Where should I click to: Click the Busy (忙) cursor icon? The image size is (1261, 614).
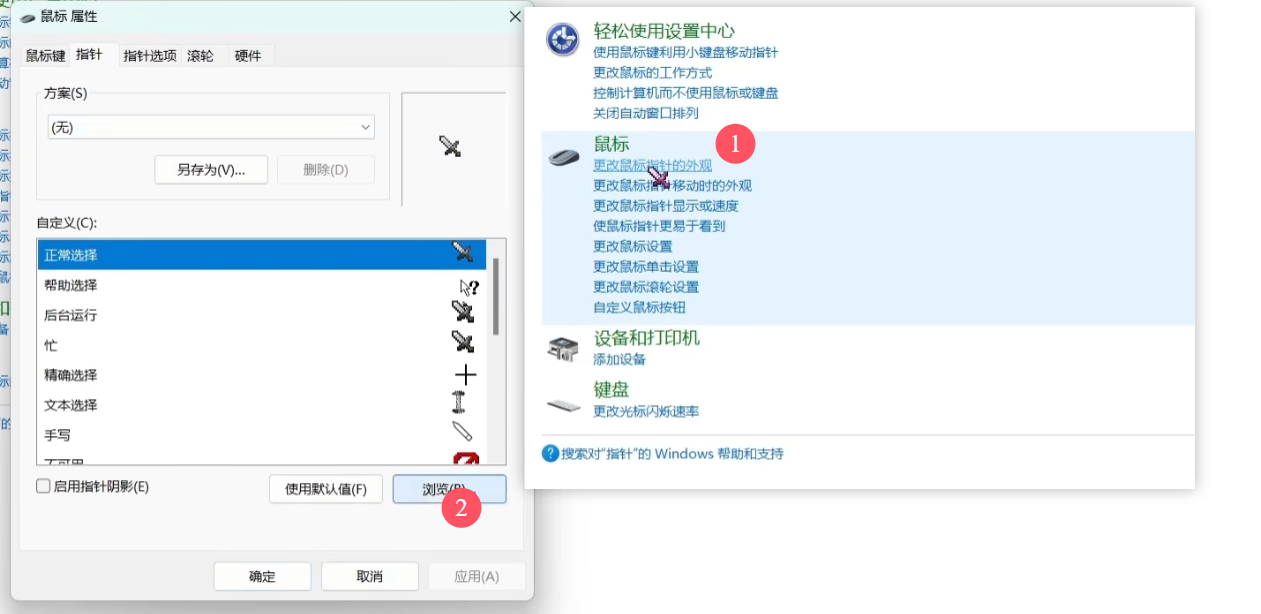pyautogui.click(x=463, y=342)
